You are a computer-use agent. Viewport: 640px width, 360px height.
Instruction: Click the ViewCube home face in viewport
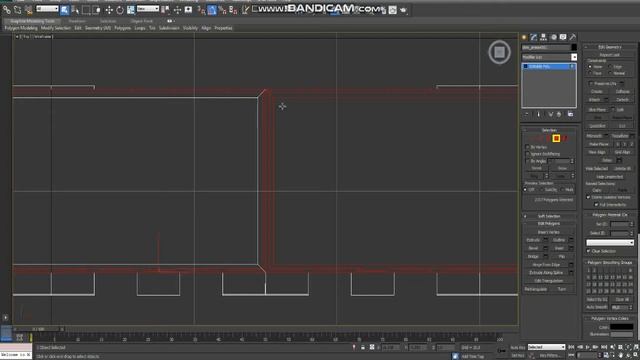click(500, 52)
